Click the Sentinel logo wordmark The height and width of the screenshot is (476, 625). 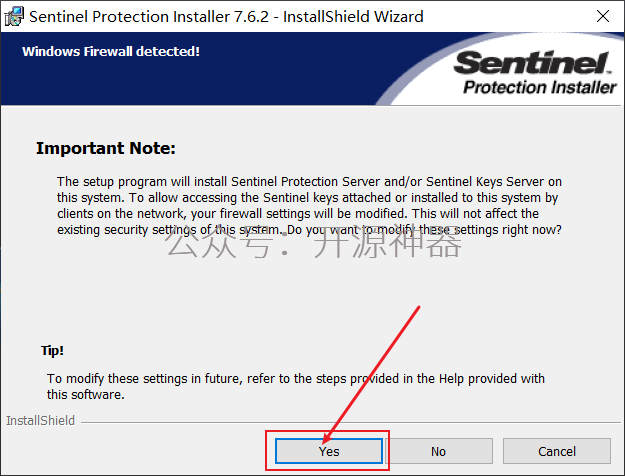click(x=533, y=64)
